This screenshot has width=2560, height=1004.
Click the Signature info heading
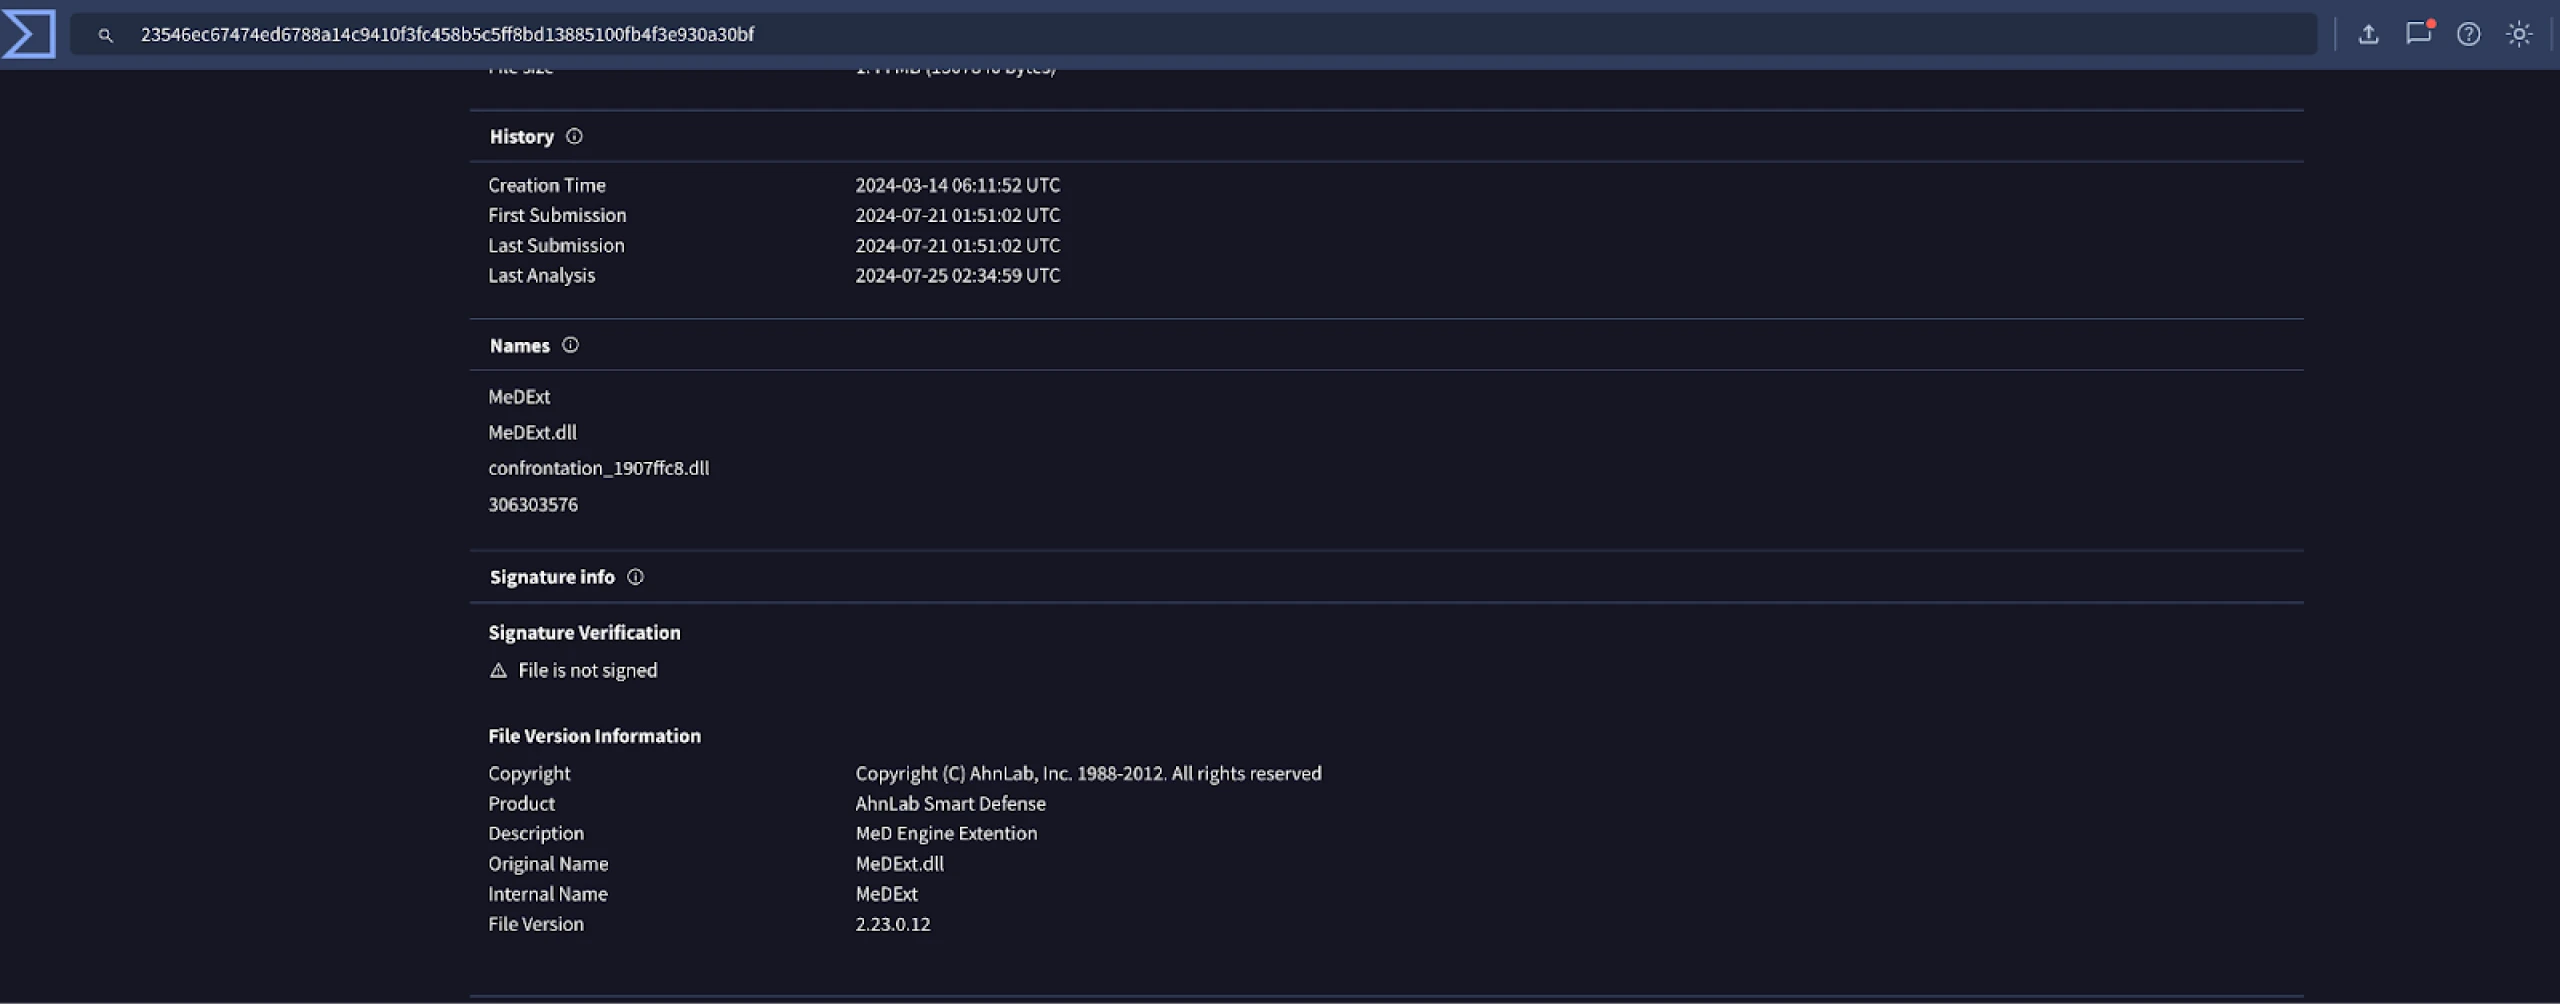pos(552,577)
